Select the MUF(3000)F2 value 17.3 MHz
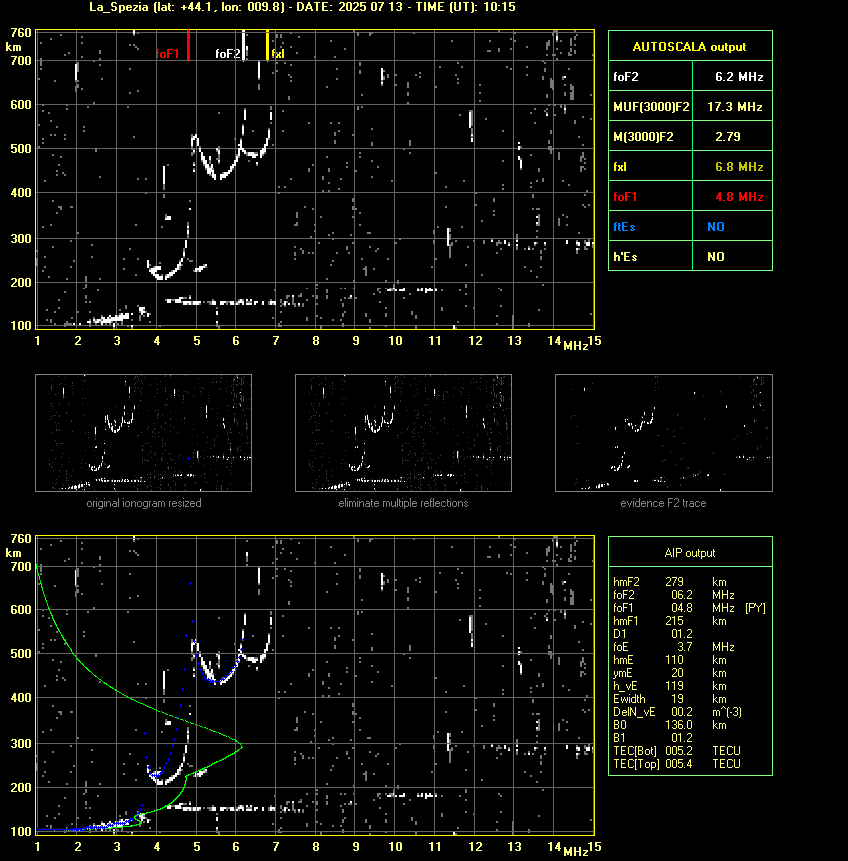This screenshot has width=848, height=861. [734, 107]
